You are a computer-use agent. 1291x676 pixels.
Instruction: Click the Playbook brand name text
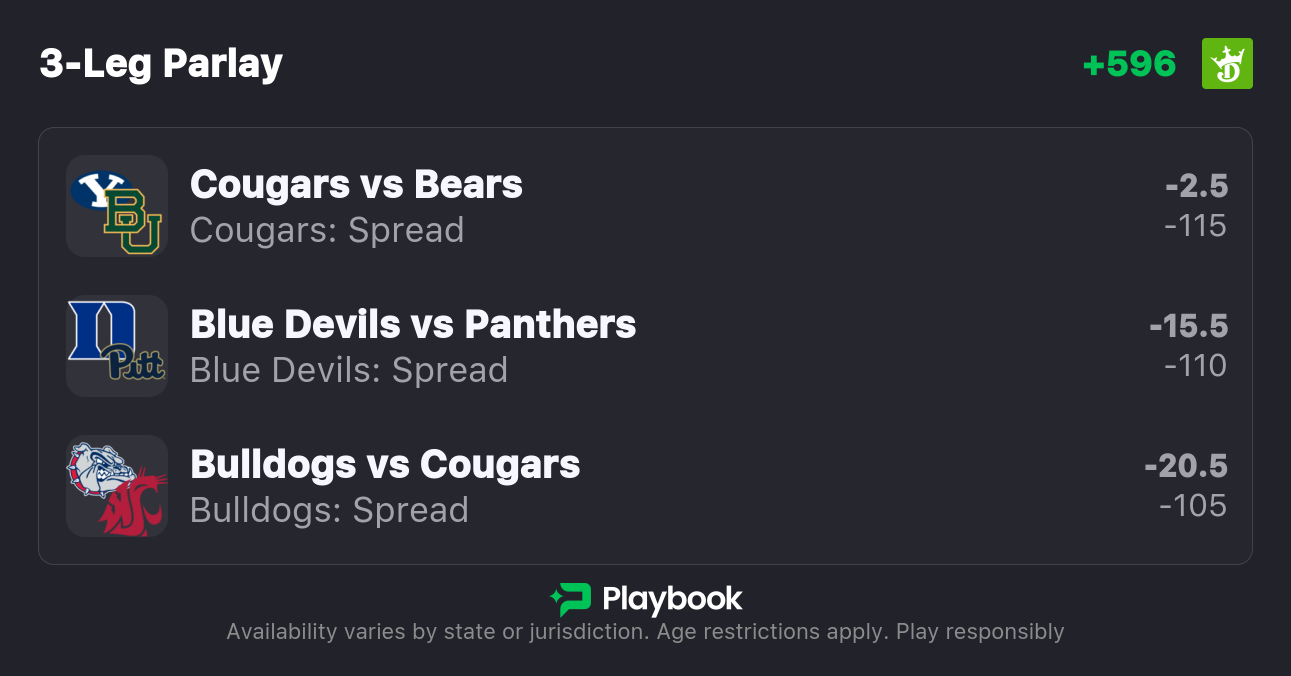point(672,599)
